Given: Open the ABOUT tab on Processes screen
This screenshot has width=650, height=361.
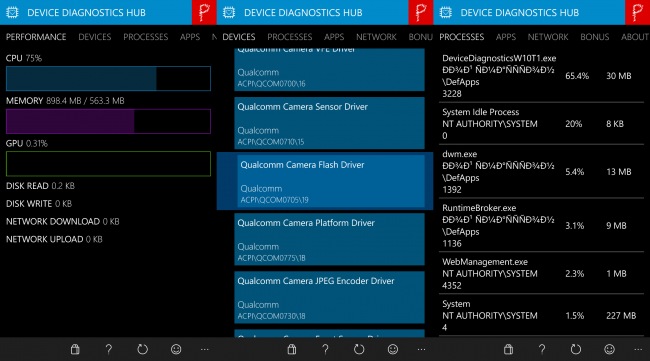Looking at the screenshot, I should pyautogui.click(x=635, y=37).
